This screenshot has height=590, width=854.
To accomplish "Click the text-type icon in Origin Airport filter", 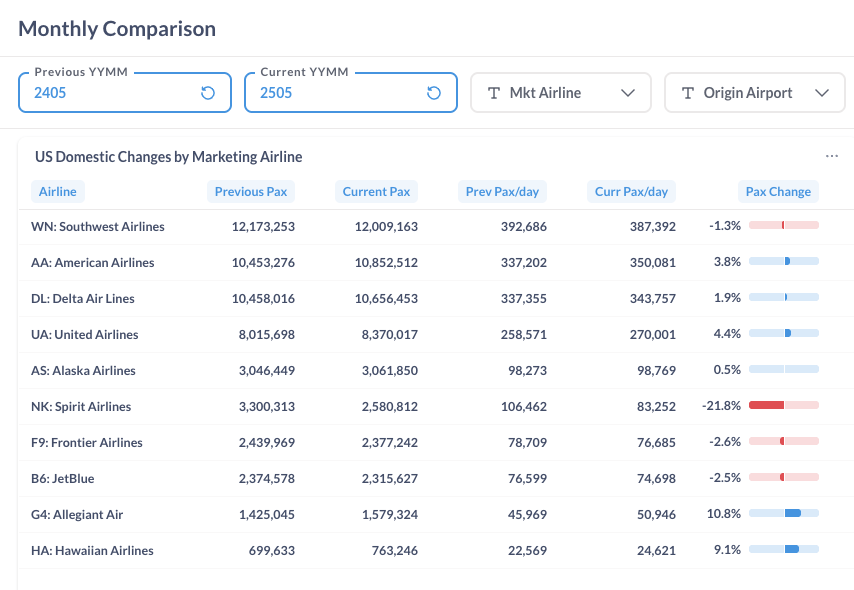I will (x=688, y=93).
